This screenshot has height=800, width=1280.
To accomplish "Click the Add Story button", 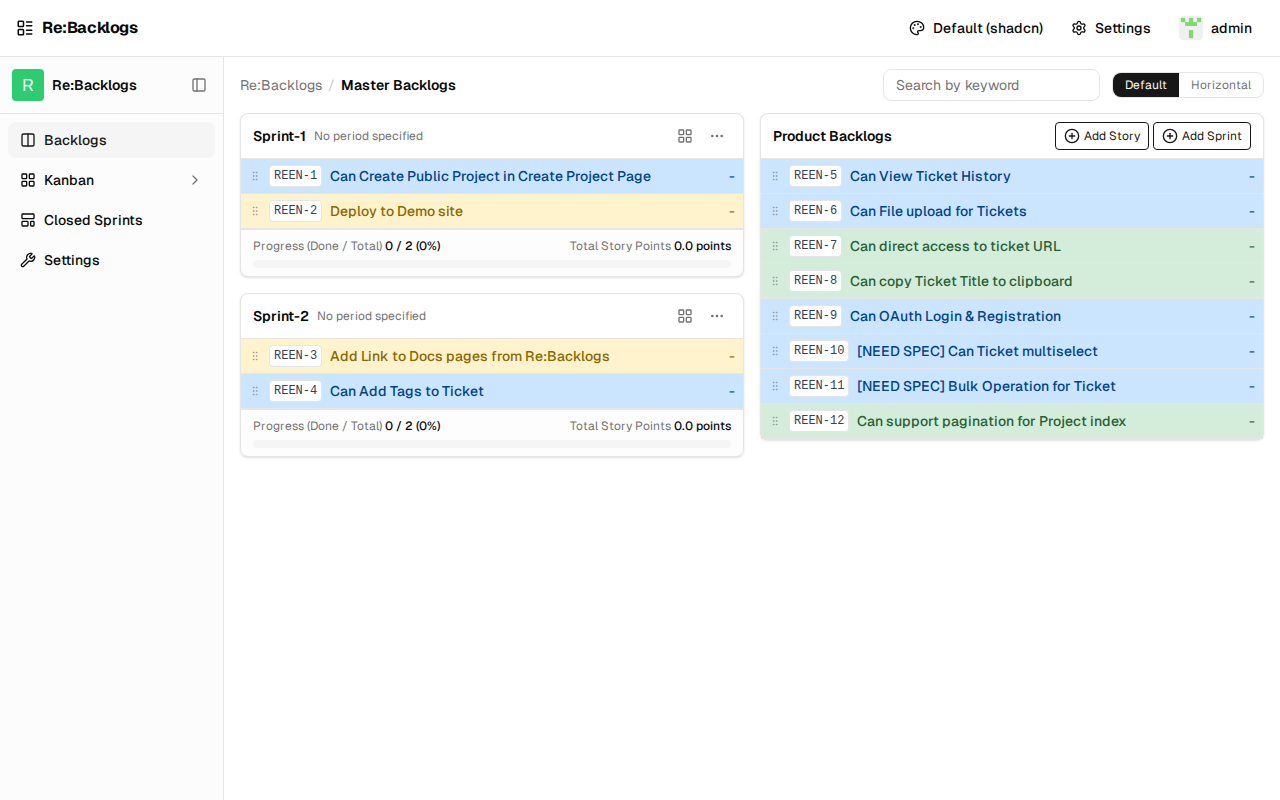I will point(1102,136).
